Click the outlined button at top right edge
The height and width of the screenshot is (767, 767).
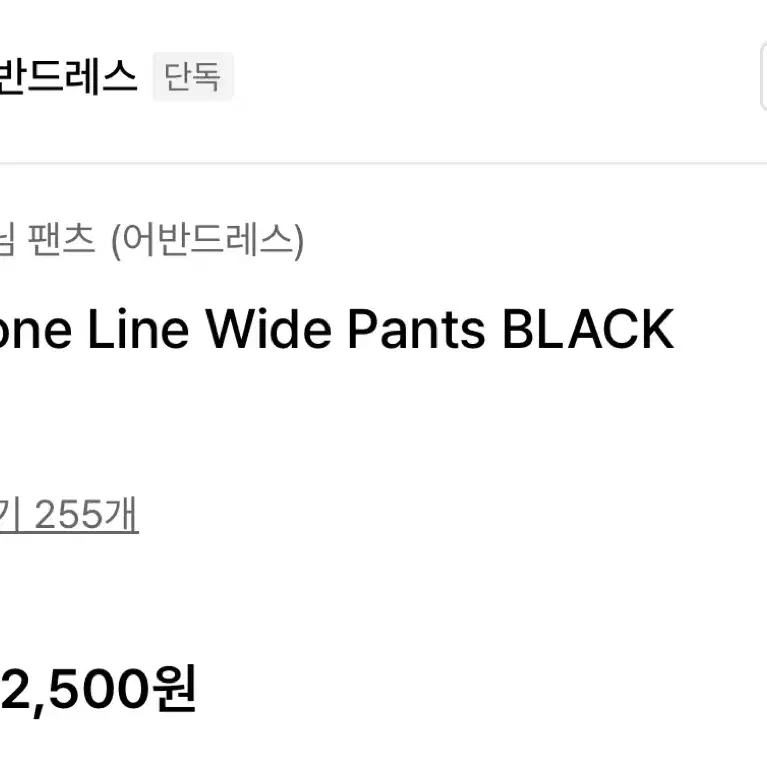point(764,77)
